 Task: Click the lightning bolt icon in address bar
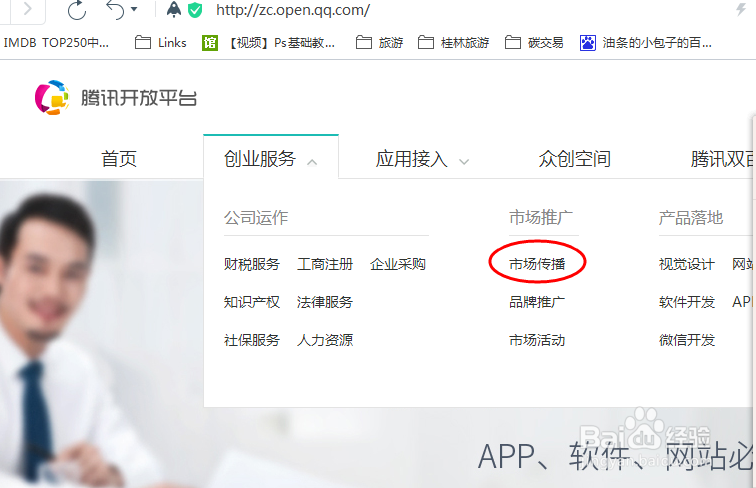click(x=741, y=9)
